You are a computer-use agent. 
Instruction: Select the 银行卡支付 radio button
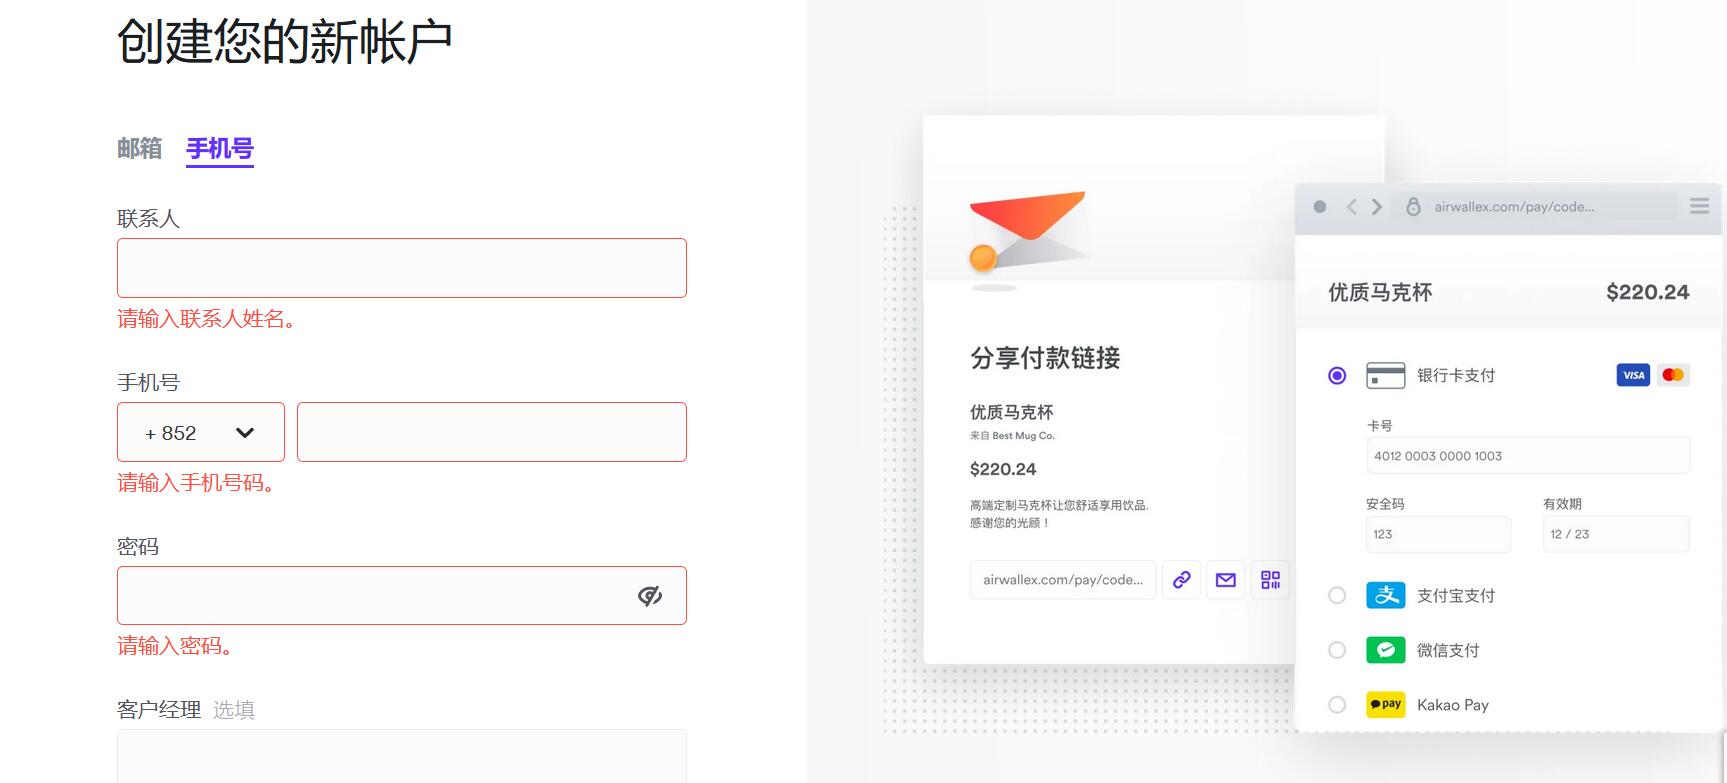(1337, 376)
